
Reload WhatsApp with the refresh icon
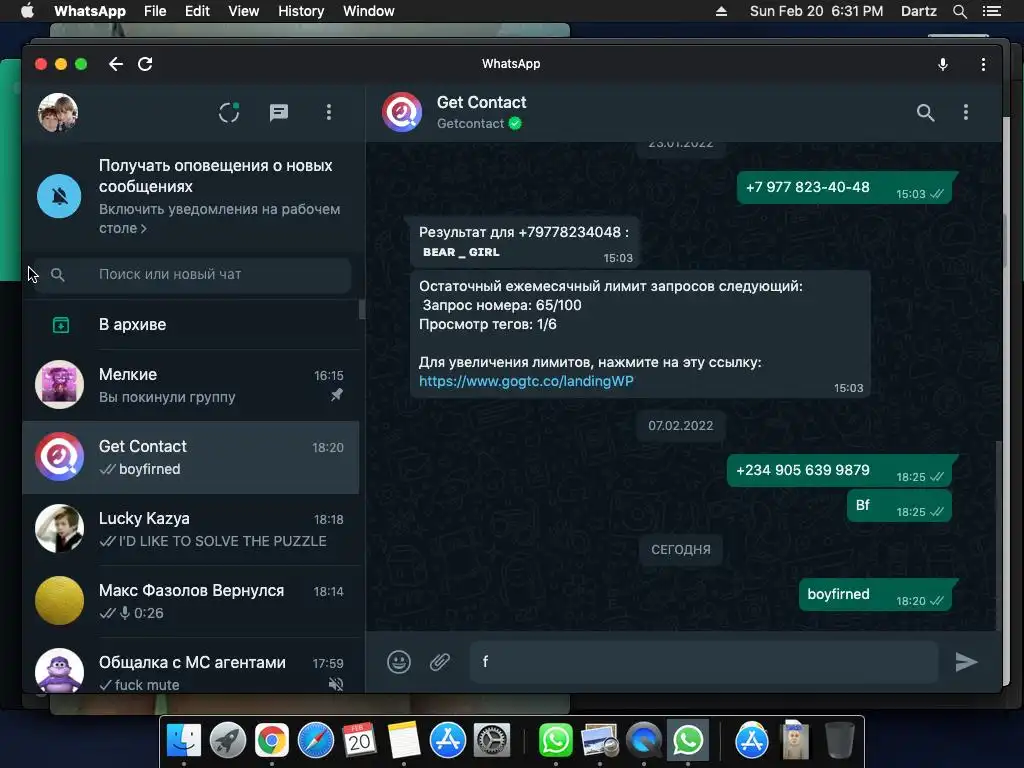145,64
